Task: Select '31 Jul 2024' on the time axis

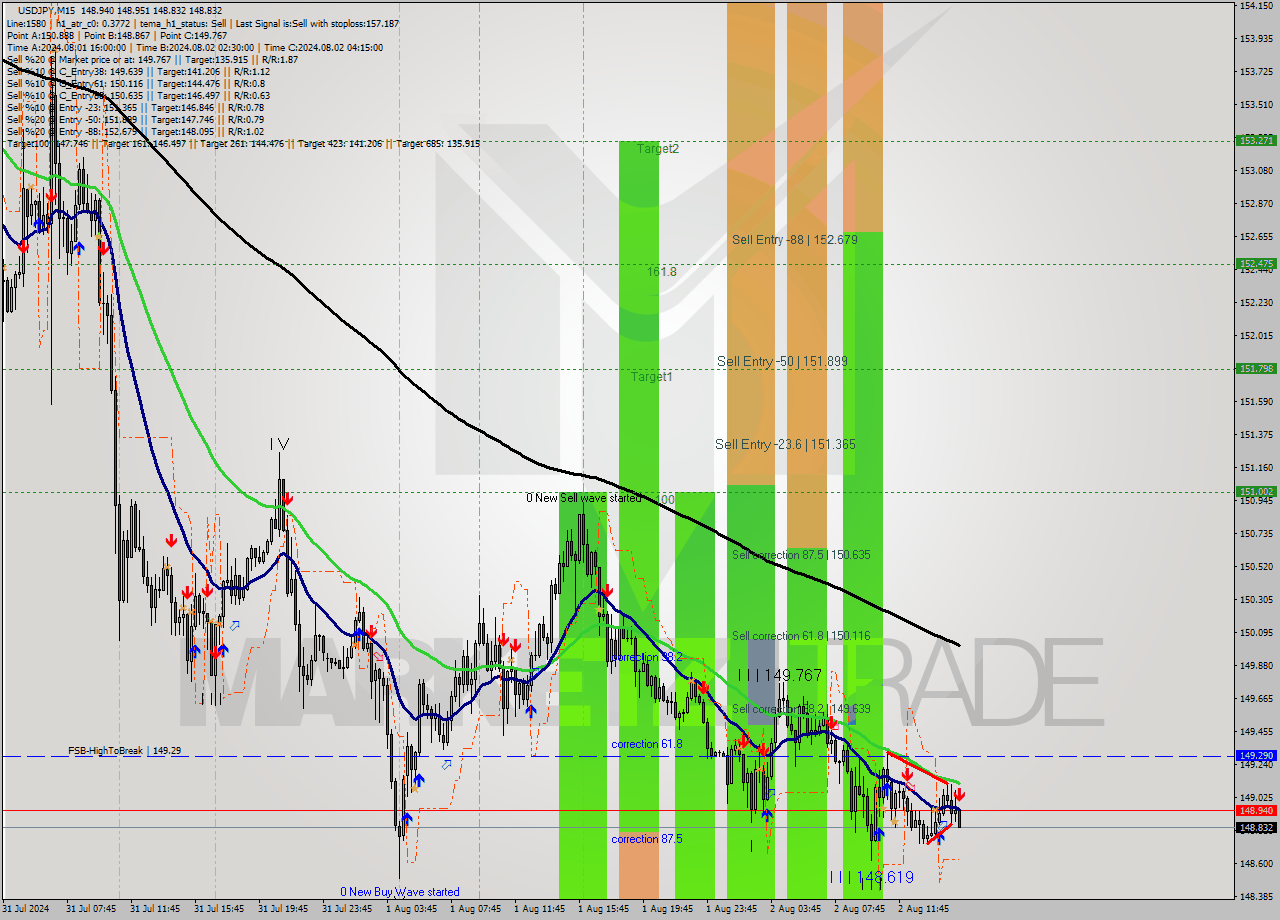Action: coord(26,909)
